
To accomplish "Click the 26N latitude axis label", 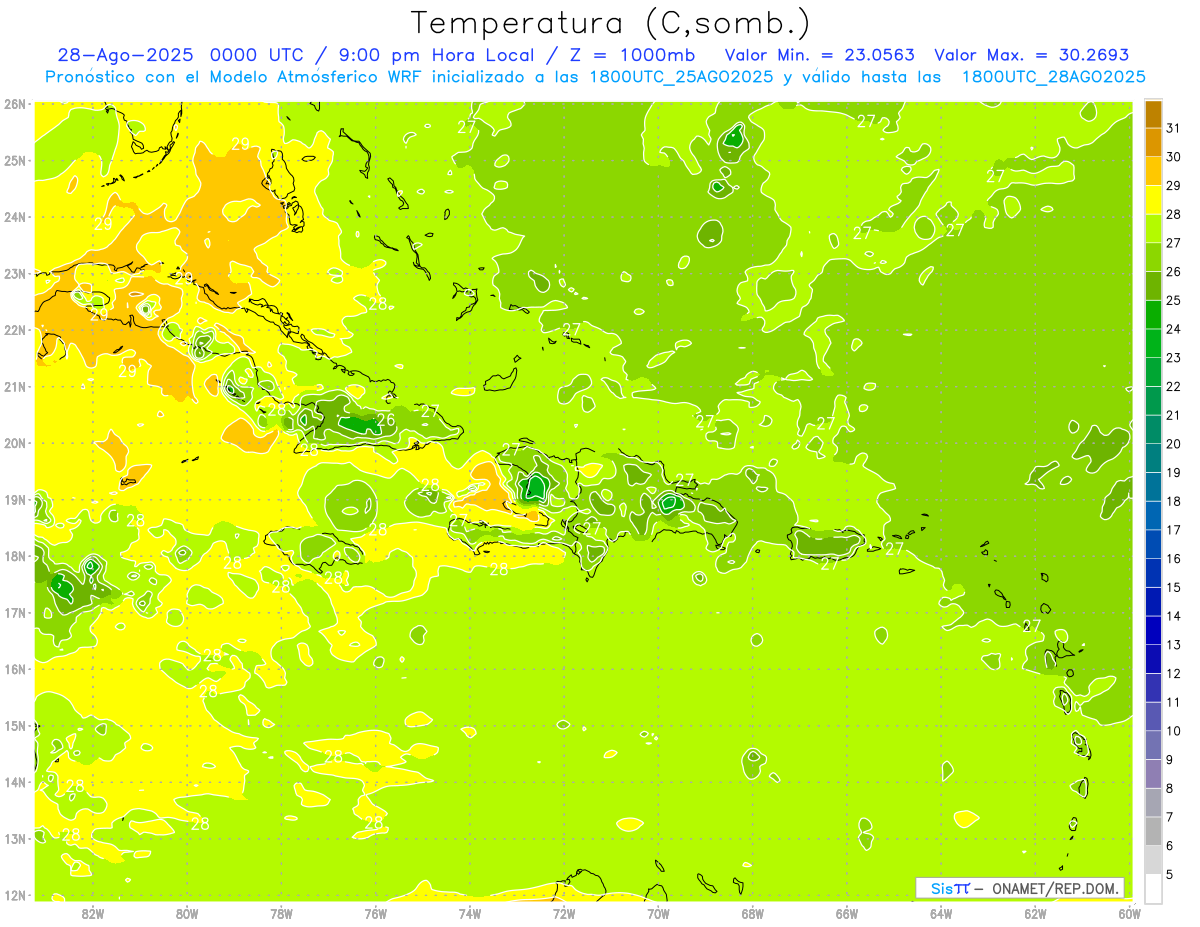I will (x=15, y=104).
